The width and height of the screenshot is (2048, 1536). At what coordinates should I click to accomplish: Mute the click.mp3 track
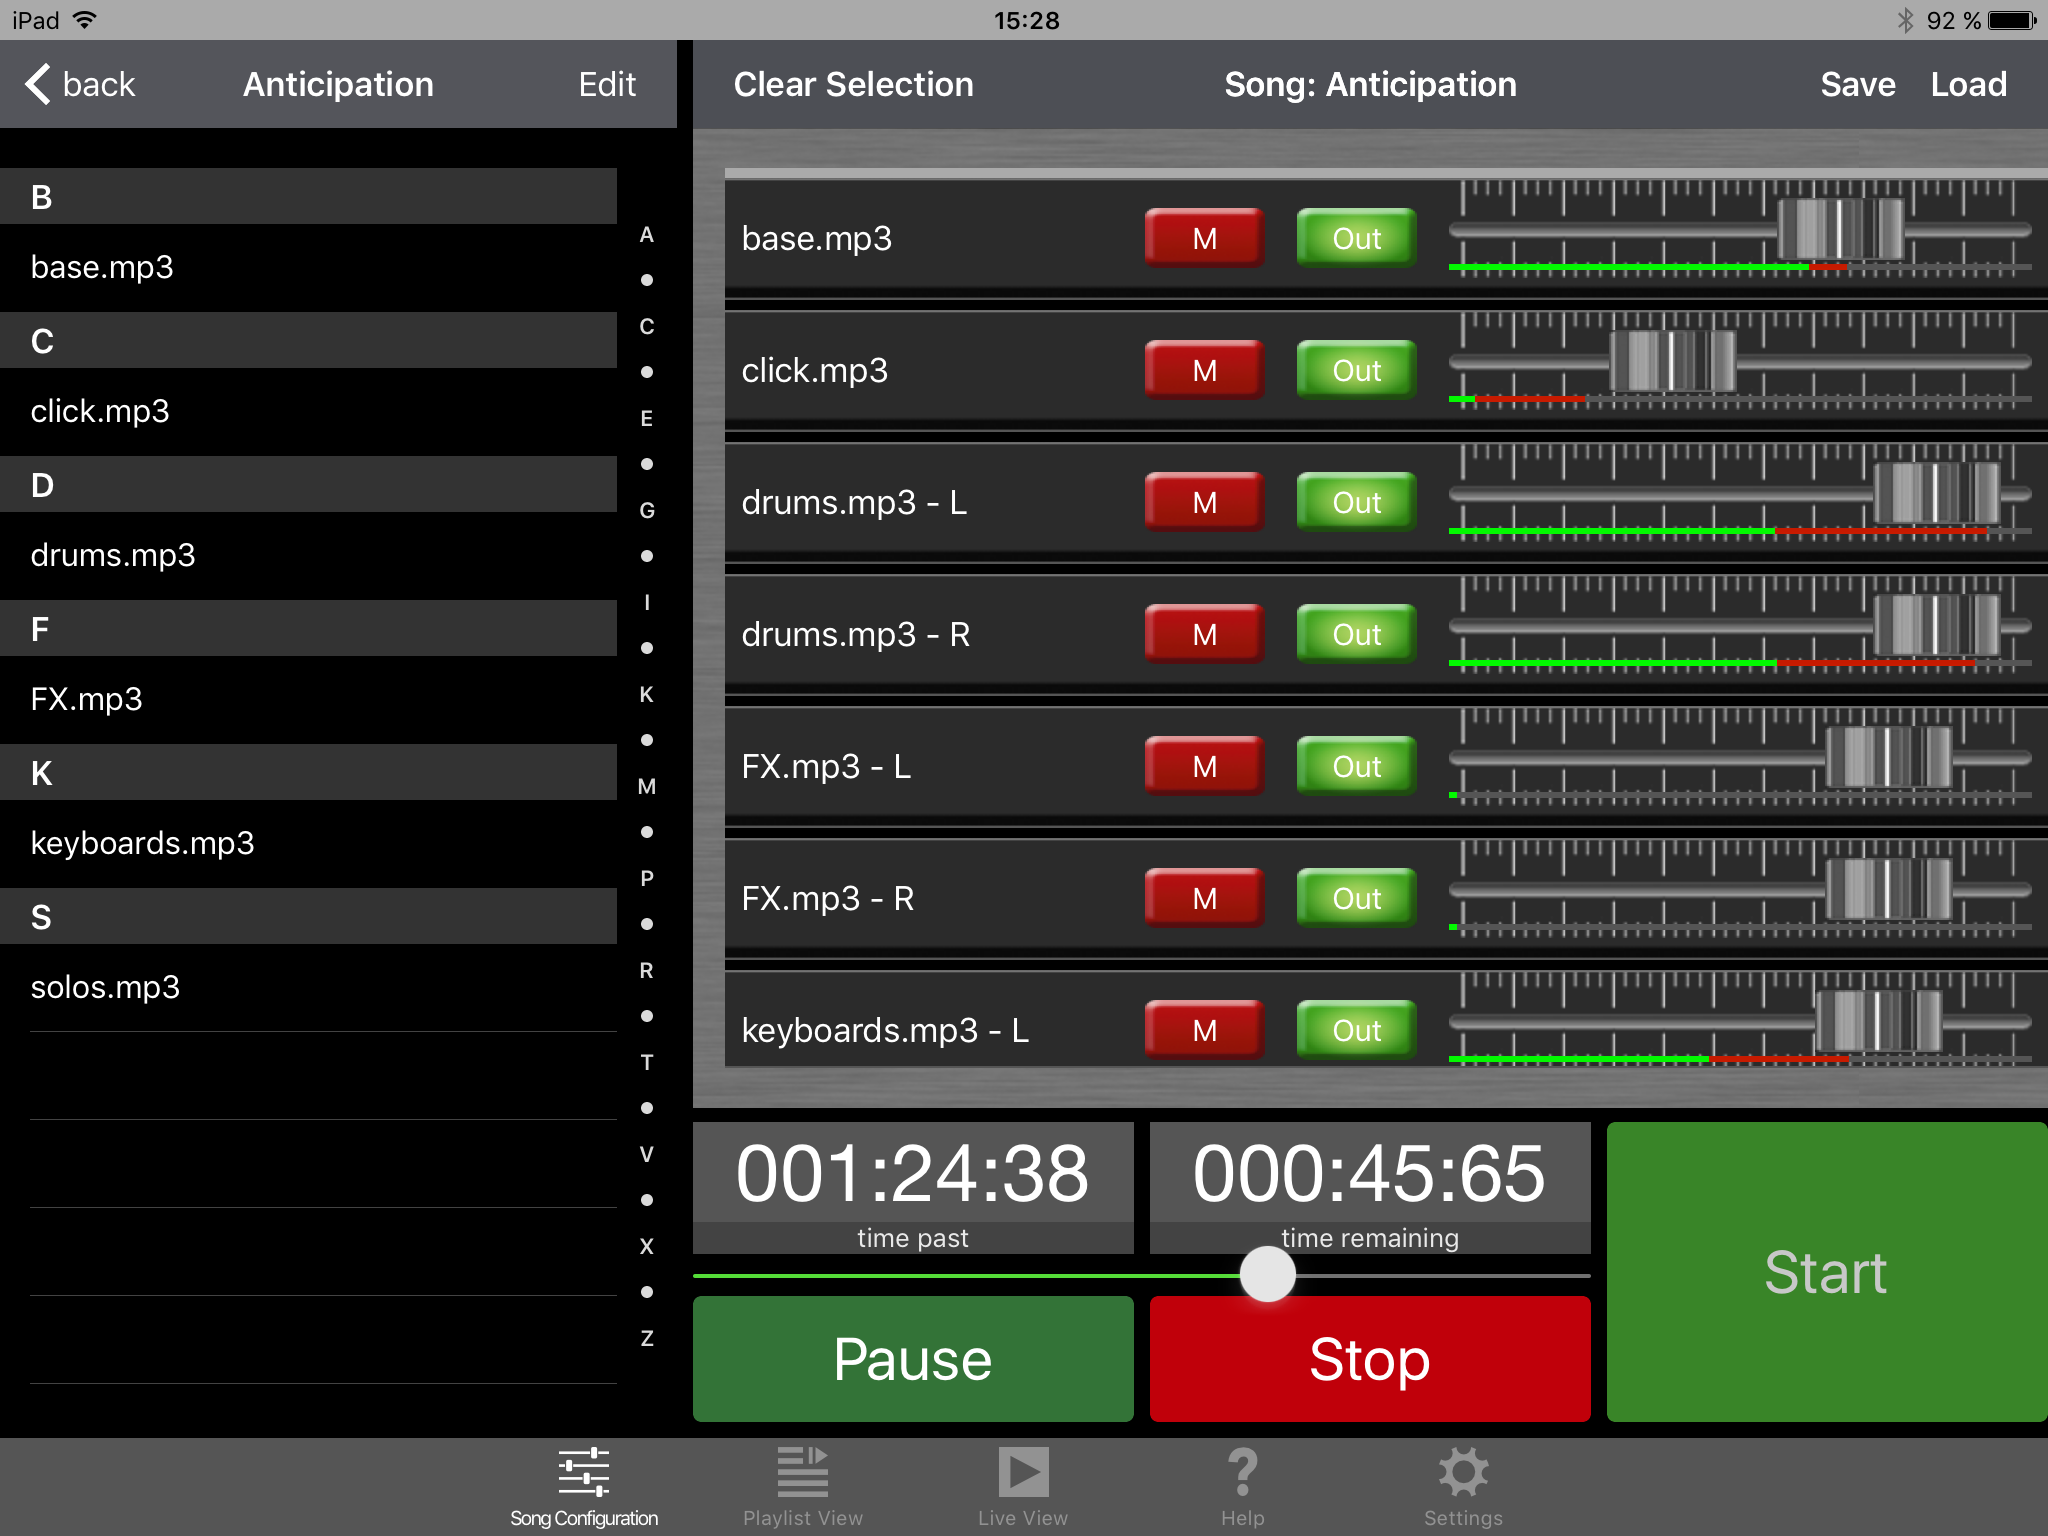(x=1205, y=370)
